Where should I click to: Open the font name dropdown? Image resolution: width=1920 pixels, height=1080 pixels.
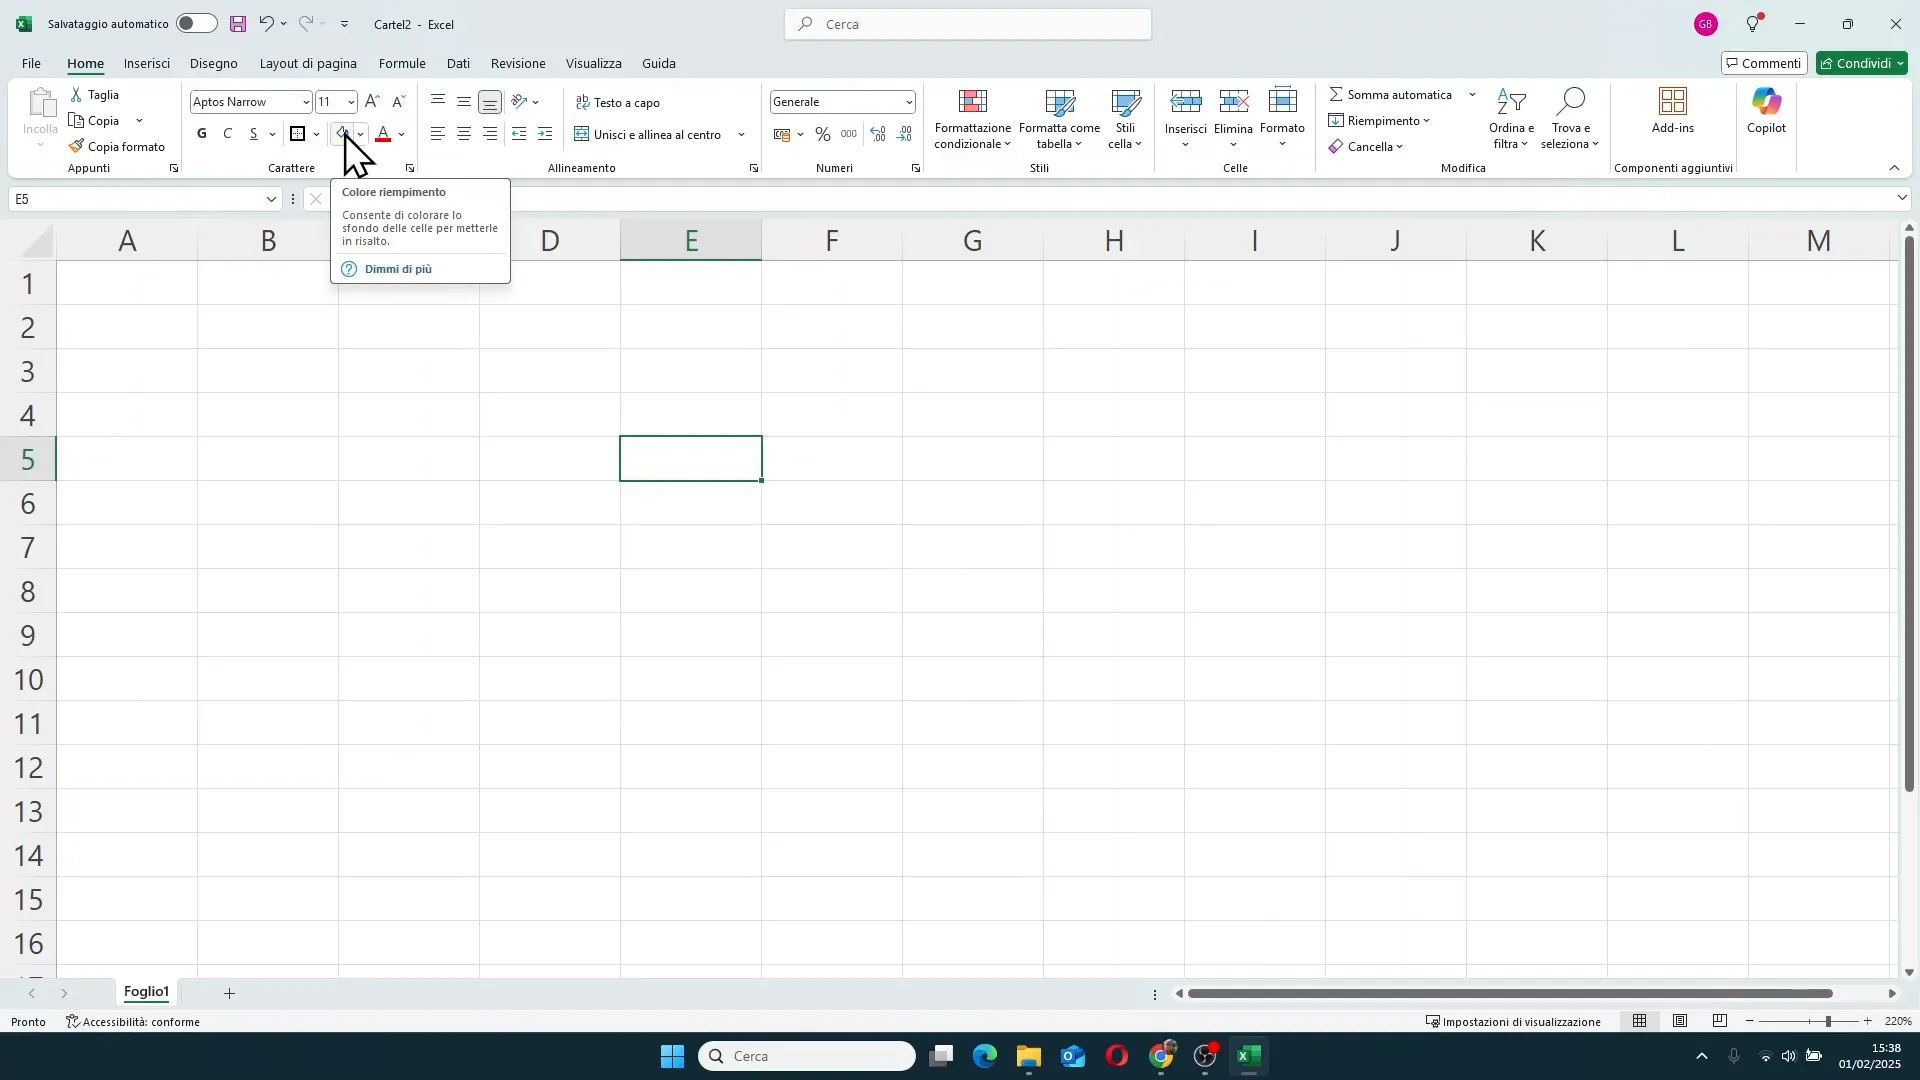tap(306, 102)
